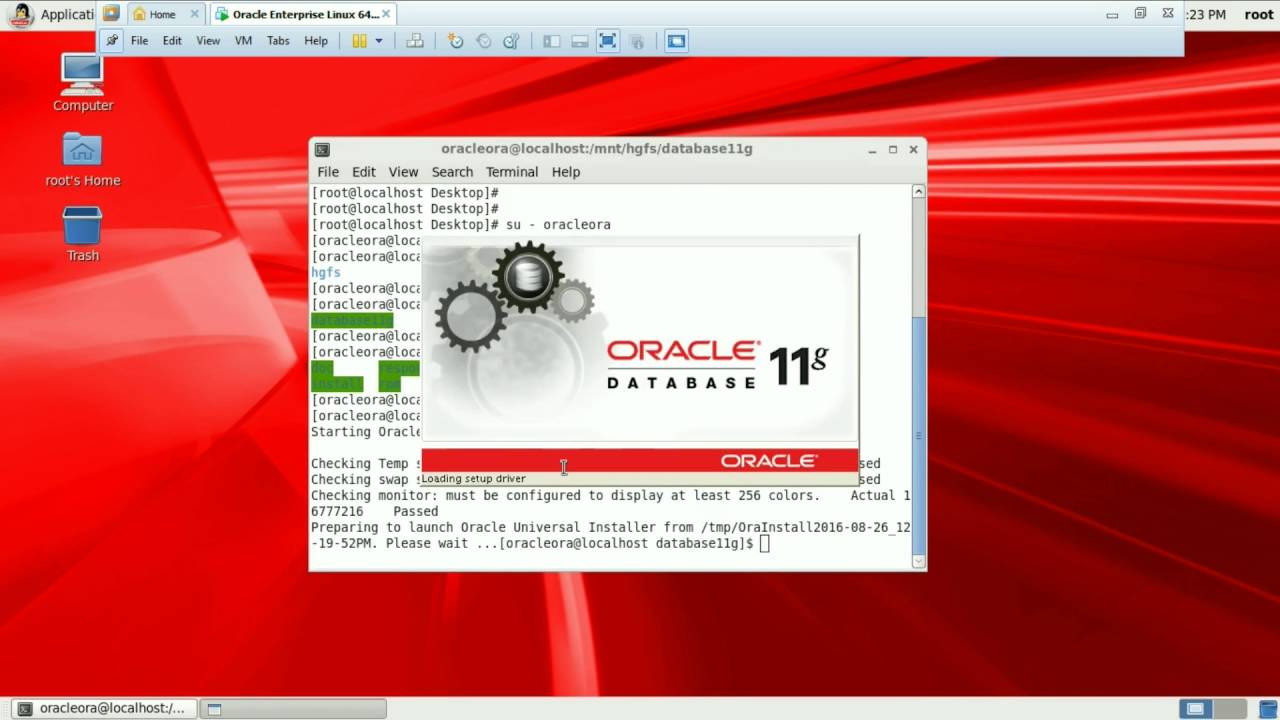Screen dimensions: 1280x720
Task: Click the yellow suspend/pause VM icon
Action: (x=359, y=41)
